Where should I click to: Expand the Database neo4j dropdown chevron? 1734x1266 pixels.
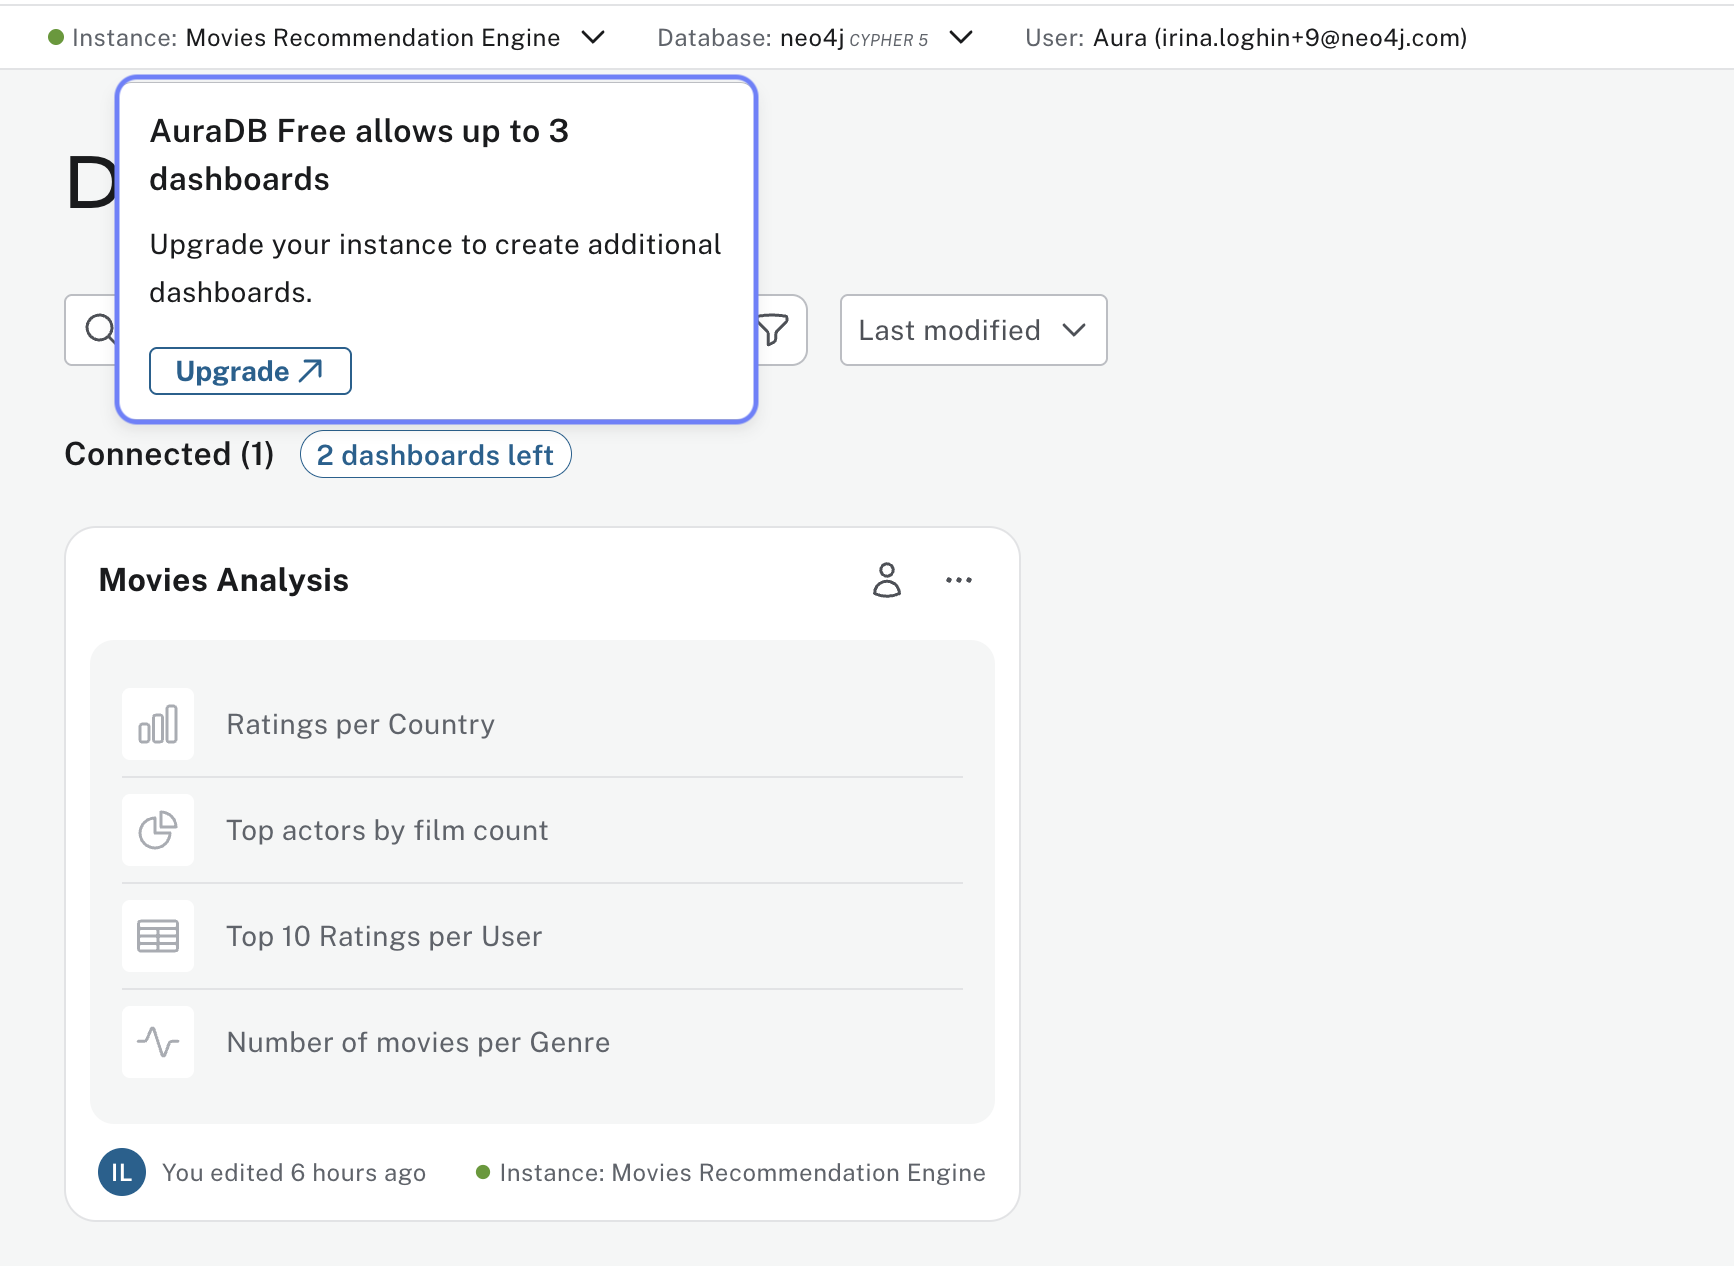click(961, 38)
